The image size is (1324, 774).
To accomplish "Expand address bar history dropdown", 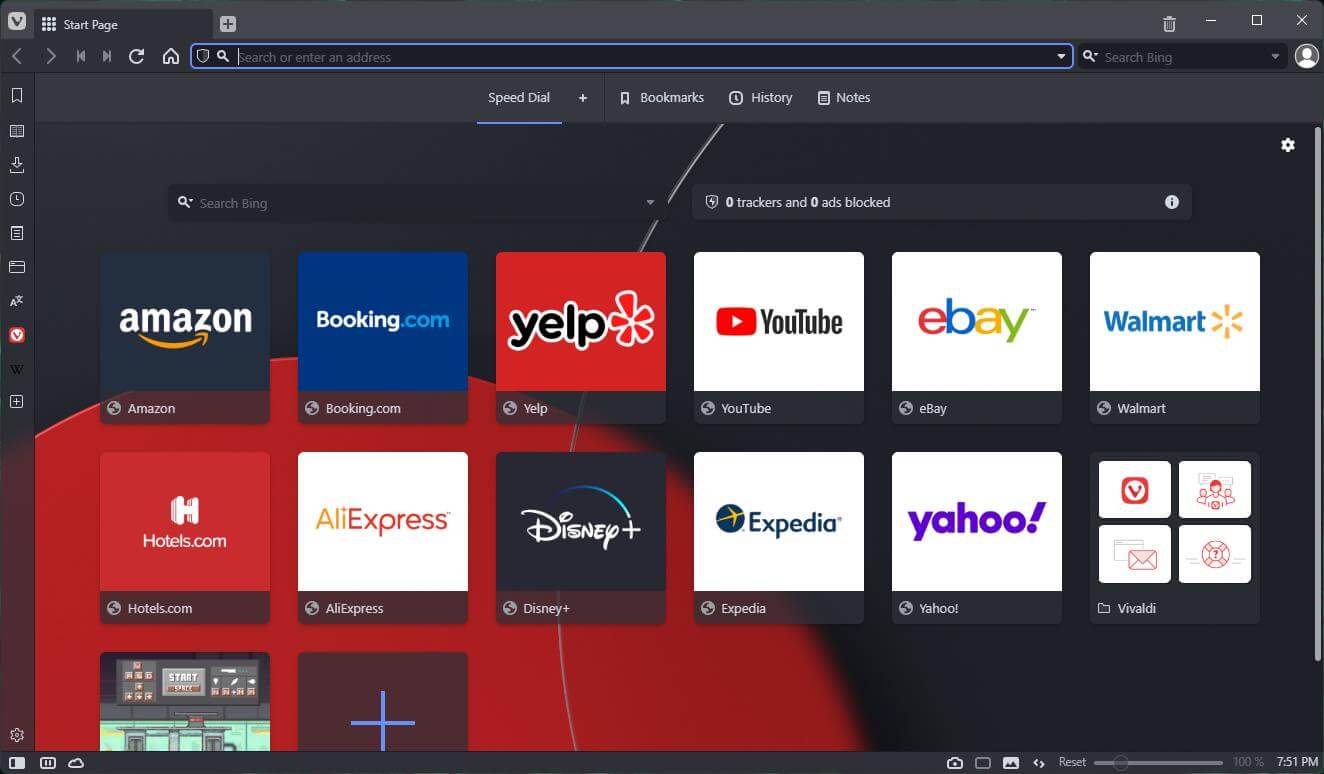I will [x=1061, y=57].
